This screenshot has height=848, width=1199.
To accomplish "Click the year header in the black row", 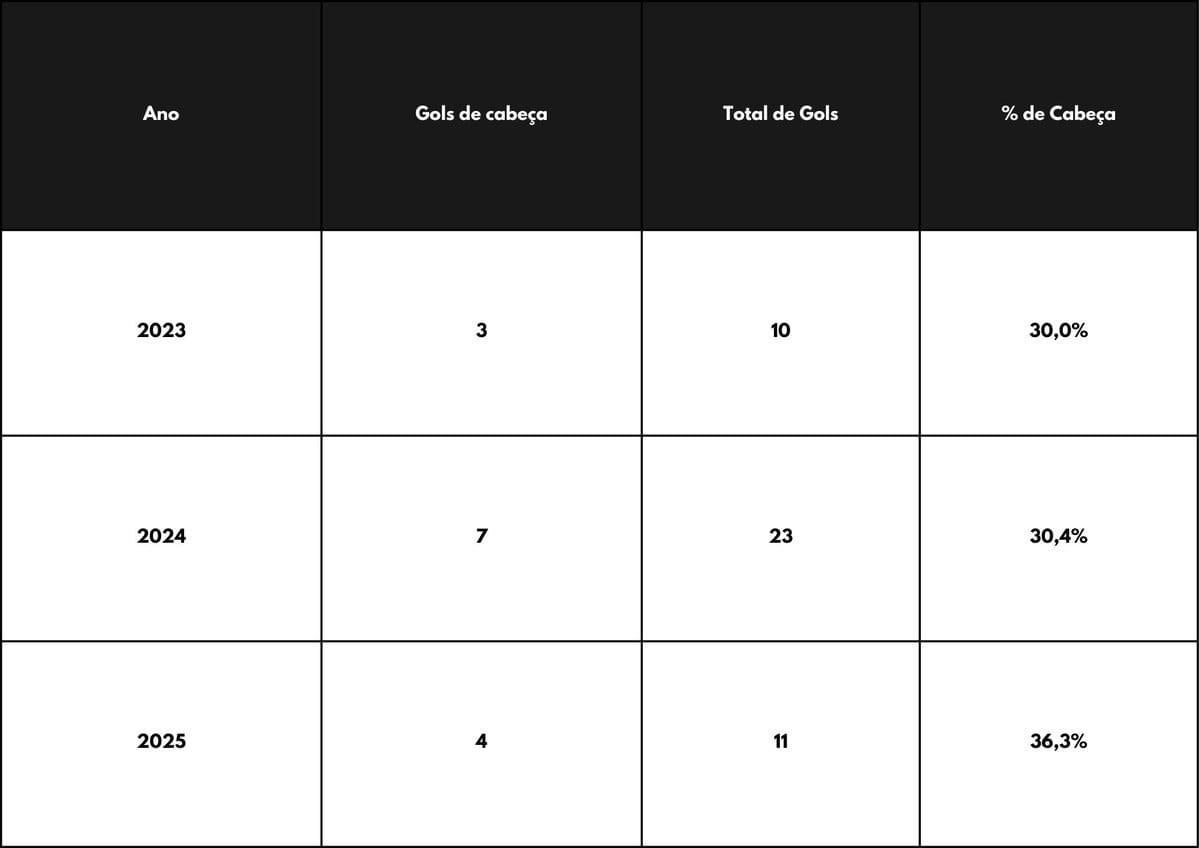I will click(161, 114).
